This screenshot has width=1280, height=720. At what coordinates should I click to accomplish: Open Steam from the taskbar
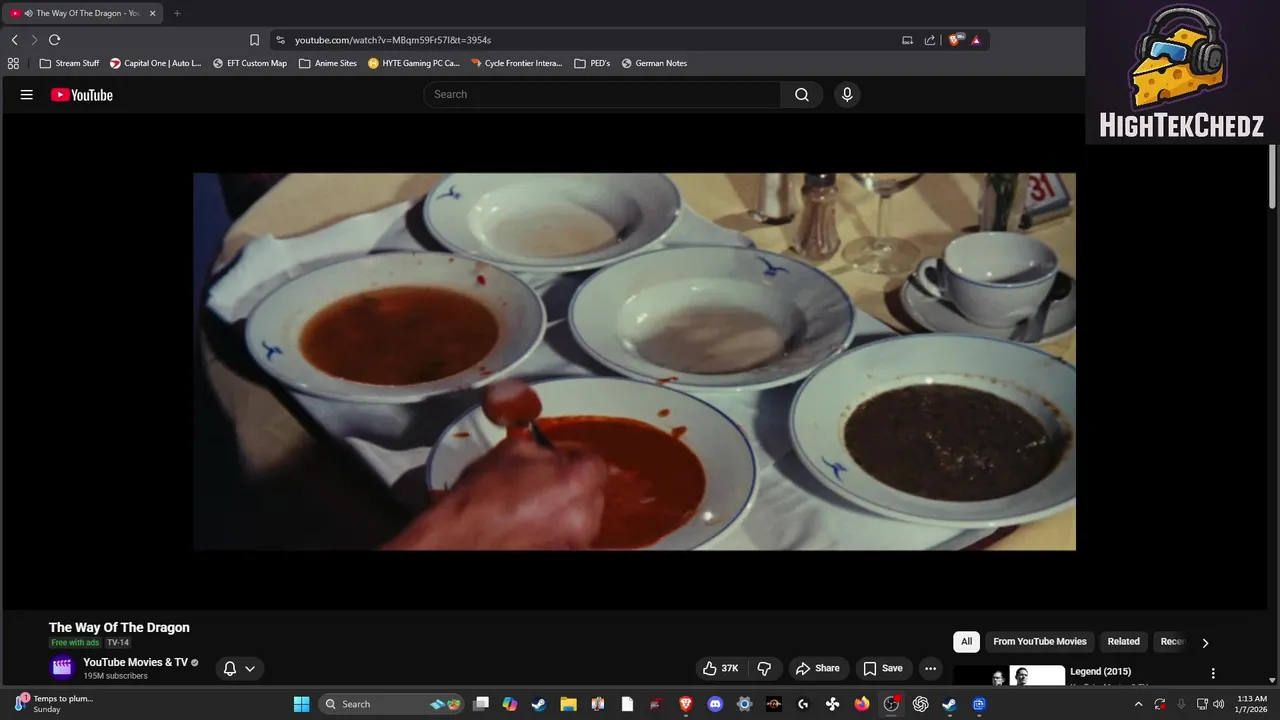point(539,704)
